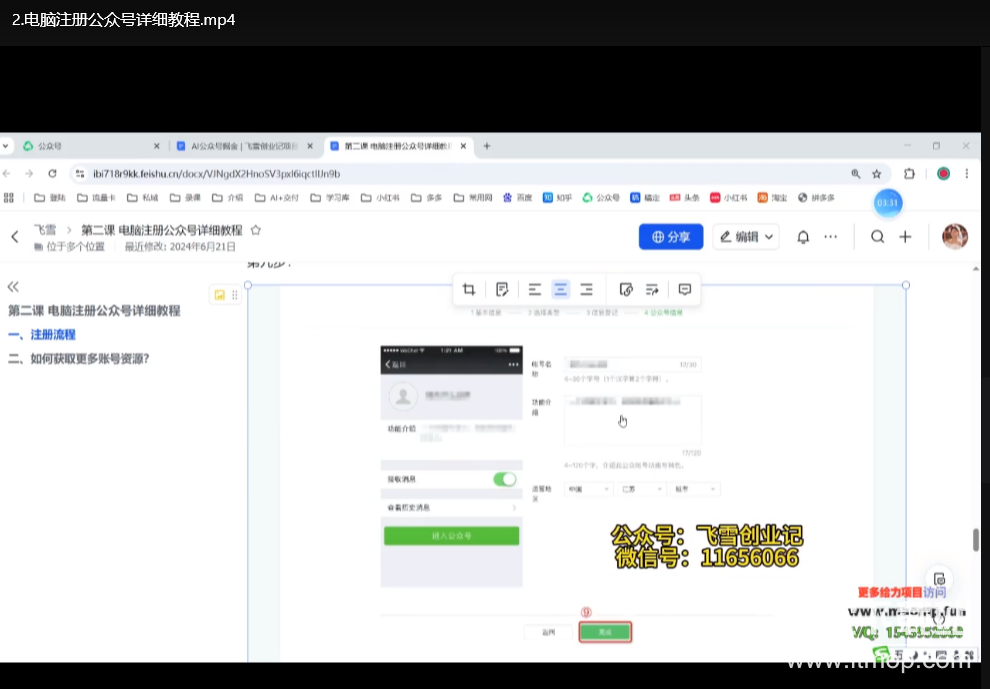Open Feishu notifications bell
Image resolution: width=990 pixels, height=689 pixels.
pos(803,237)
